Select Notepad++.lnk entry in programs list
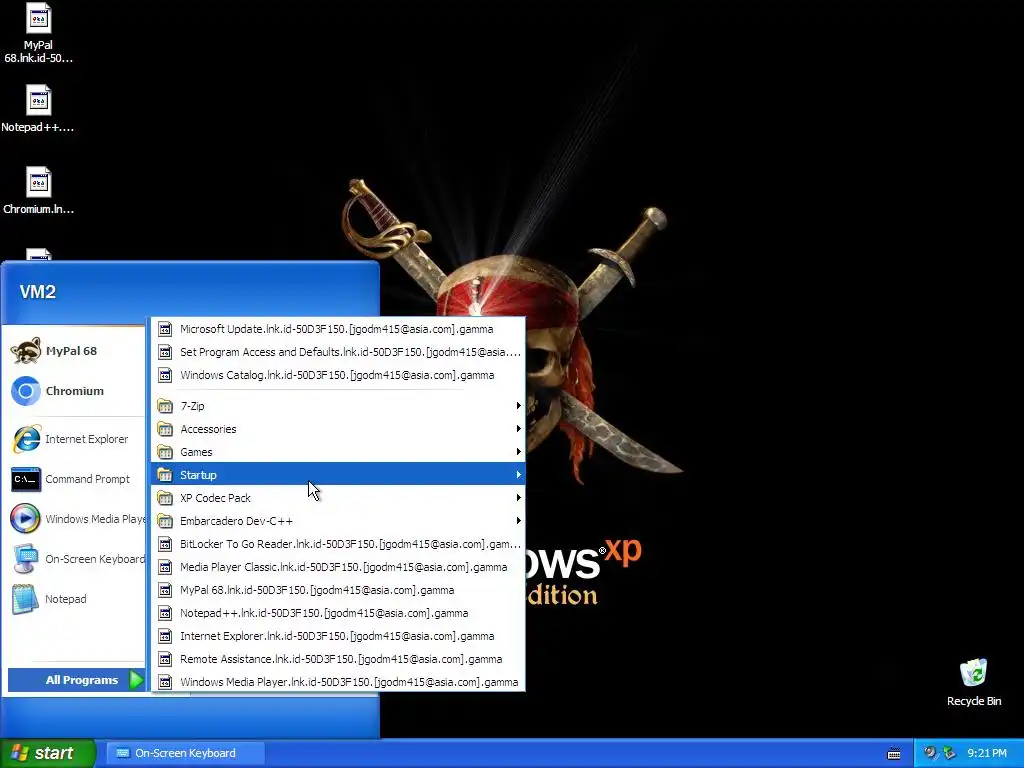Image resolution: width=1024 pixels, height=768 pixels. (x=338, y=613)
